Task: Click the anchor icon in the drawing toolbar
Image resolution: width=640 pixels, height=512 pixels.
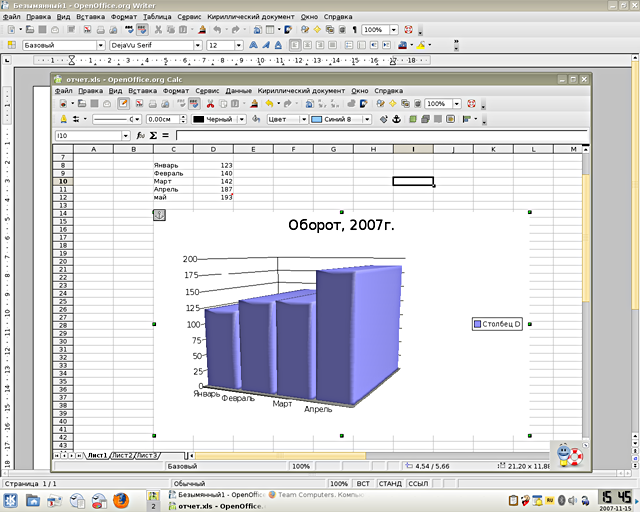Action: pyautogui.click(x=396, y=119)
